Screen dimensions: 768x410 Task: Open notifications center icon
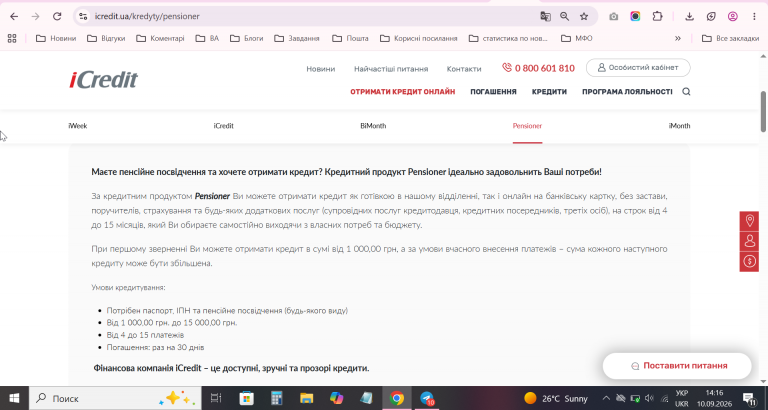coord(749,398)
